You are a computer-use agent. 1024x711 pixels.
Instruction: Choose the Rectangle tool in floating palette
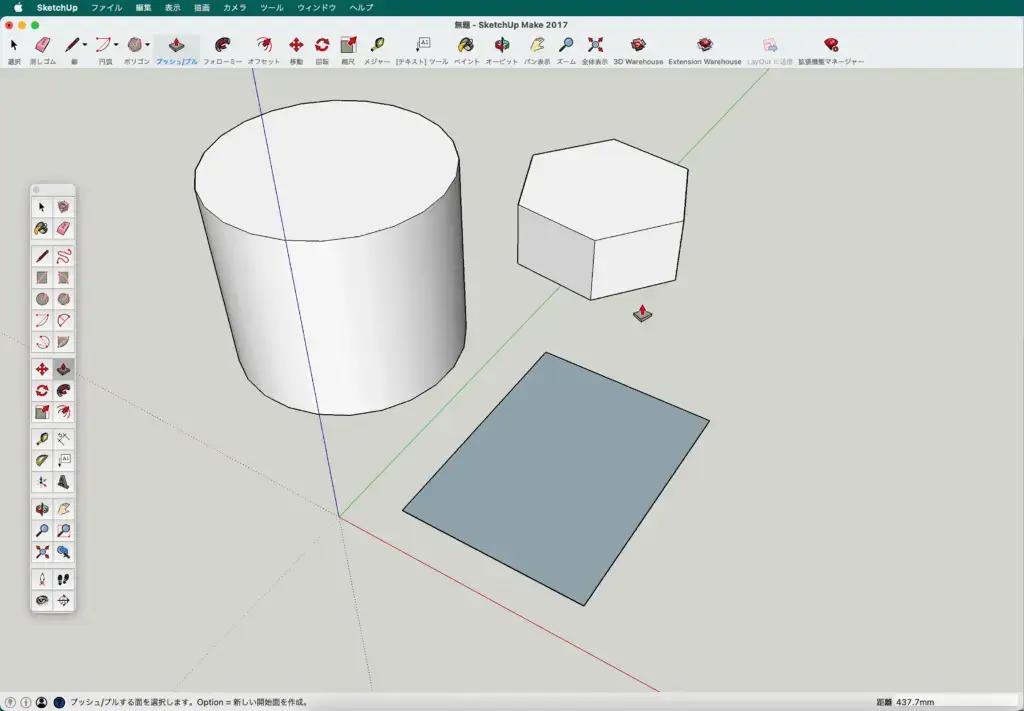click(42, 277)
